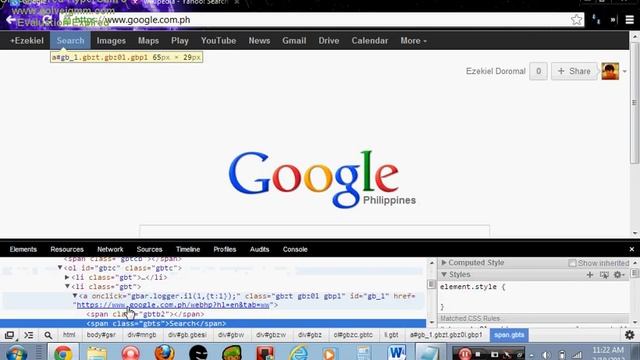Viewport: 640px width, 360px height.
Task: Go back with browser back arrow
Action: (10, 20)
